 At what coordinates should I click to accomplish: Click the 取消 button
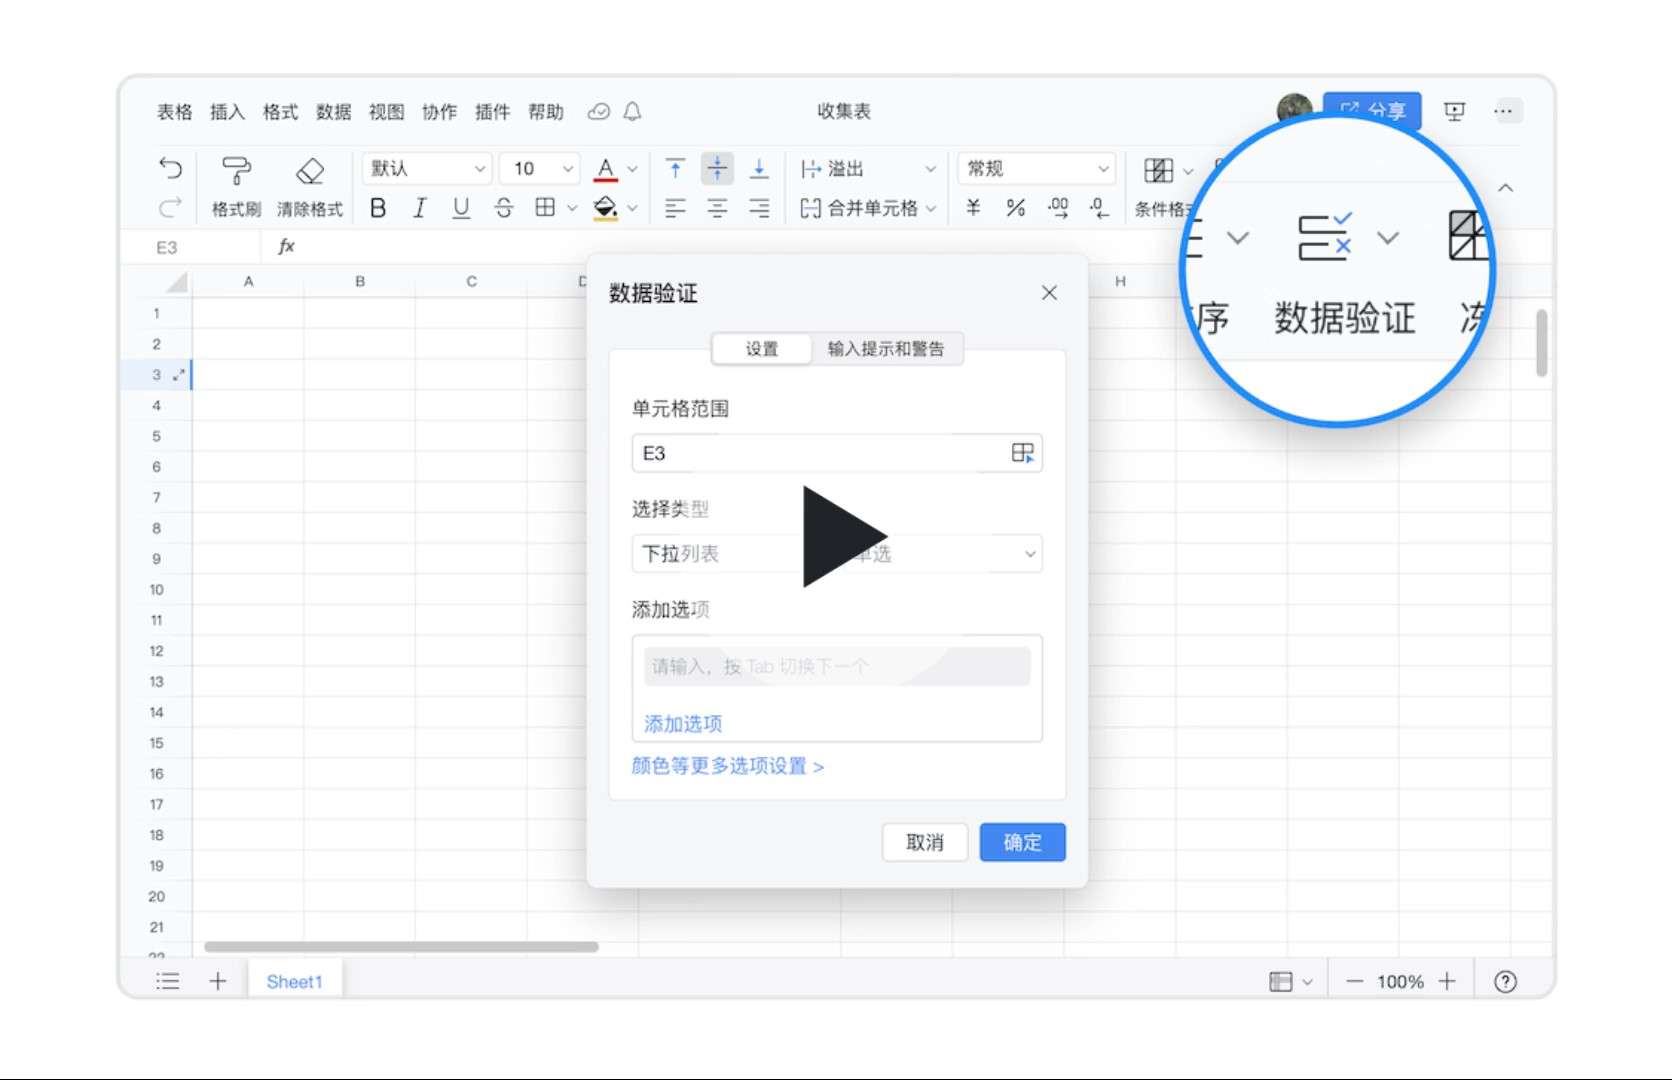click(925, 842)
